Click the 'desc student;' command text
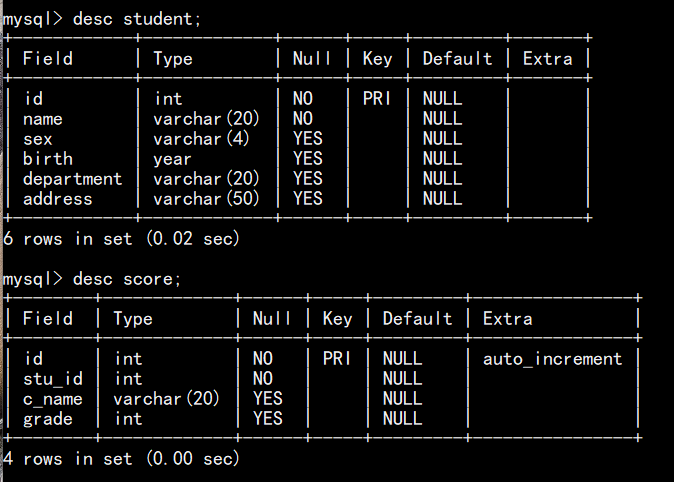This screenshot has width=674, height=482. (137, 19)
